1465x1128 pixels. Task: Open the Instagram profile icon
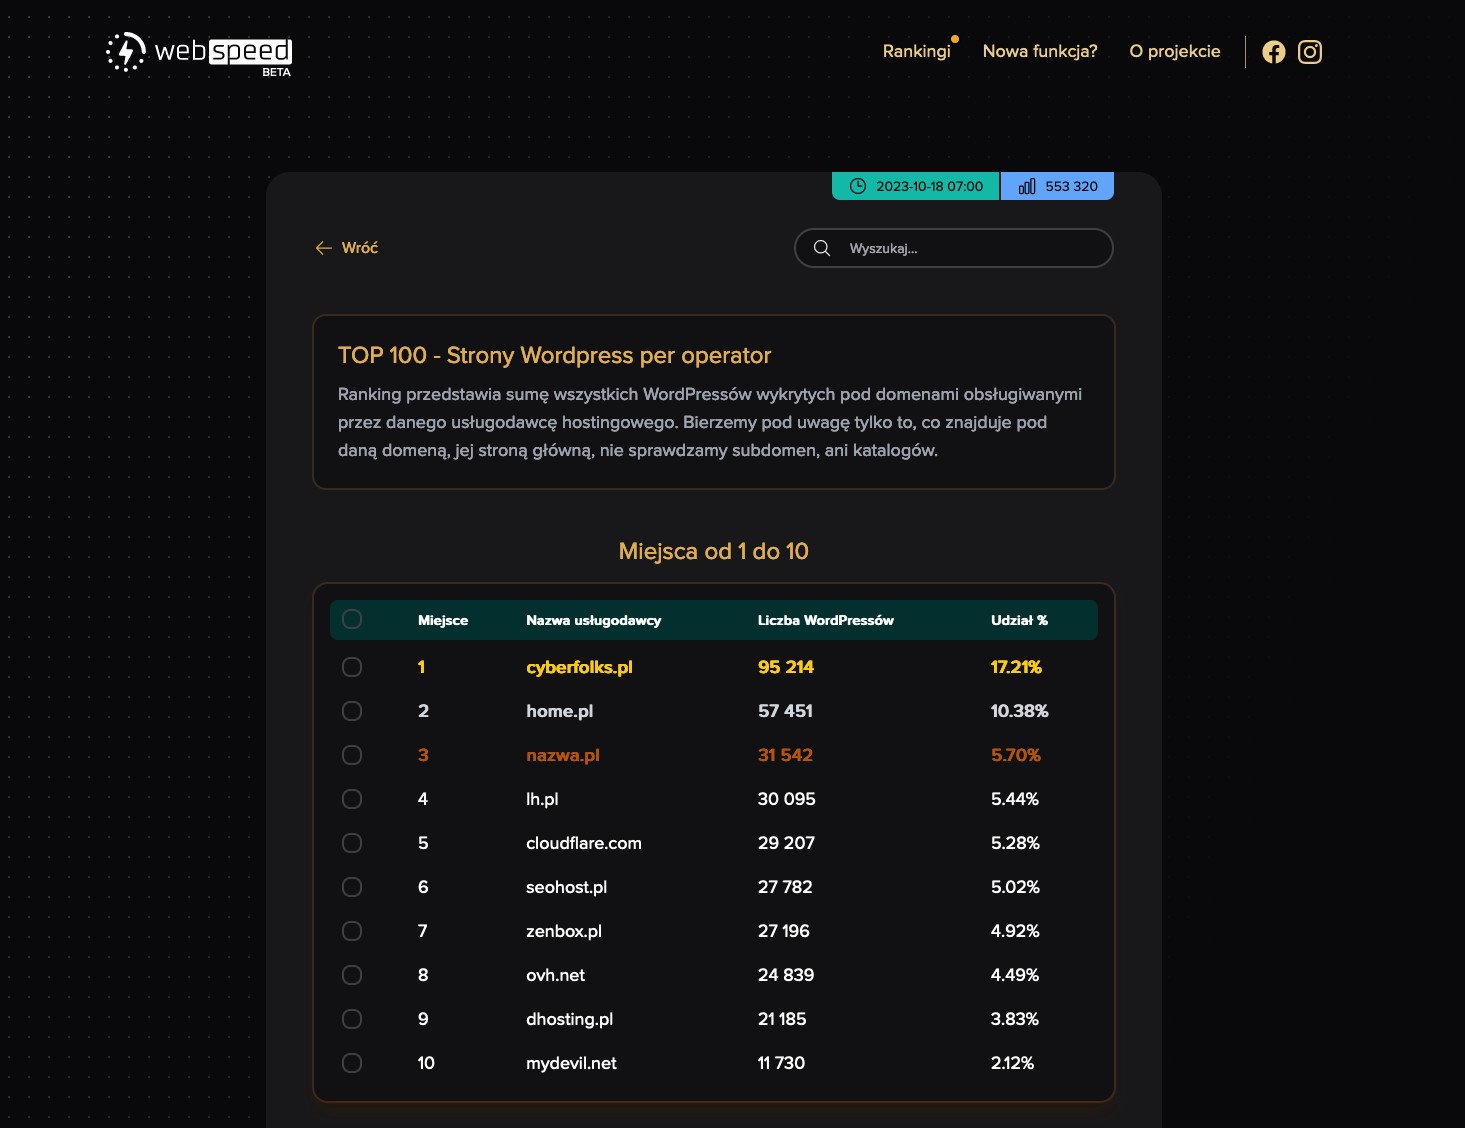click(x=1310, y=52)
